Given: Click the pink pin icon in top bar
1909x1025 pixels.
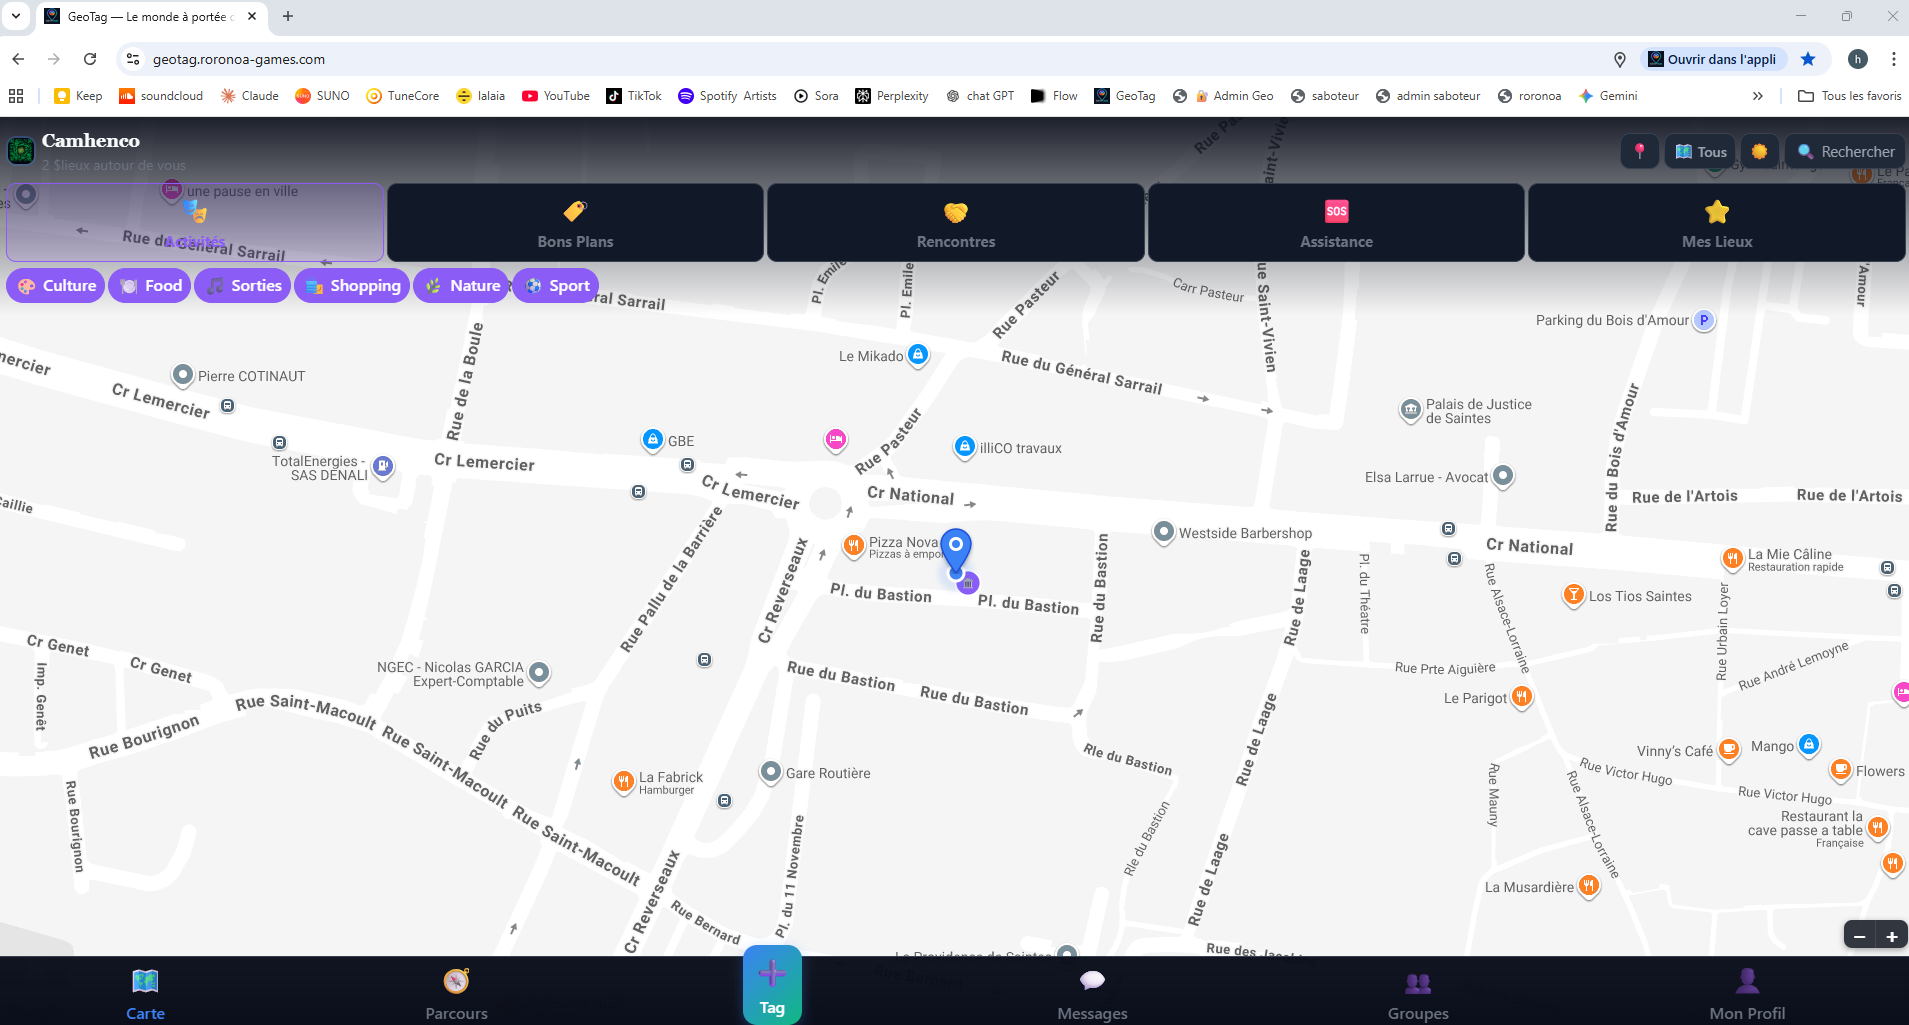Looking at the screenshot, I should 1638,150.
